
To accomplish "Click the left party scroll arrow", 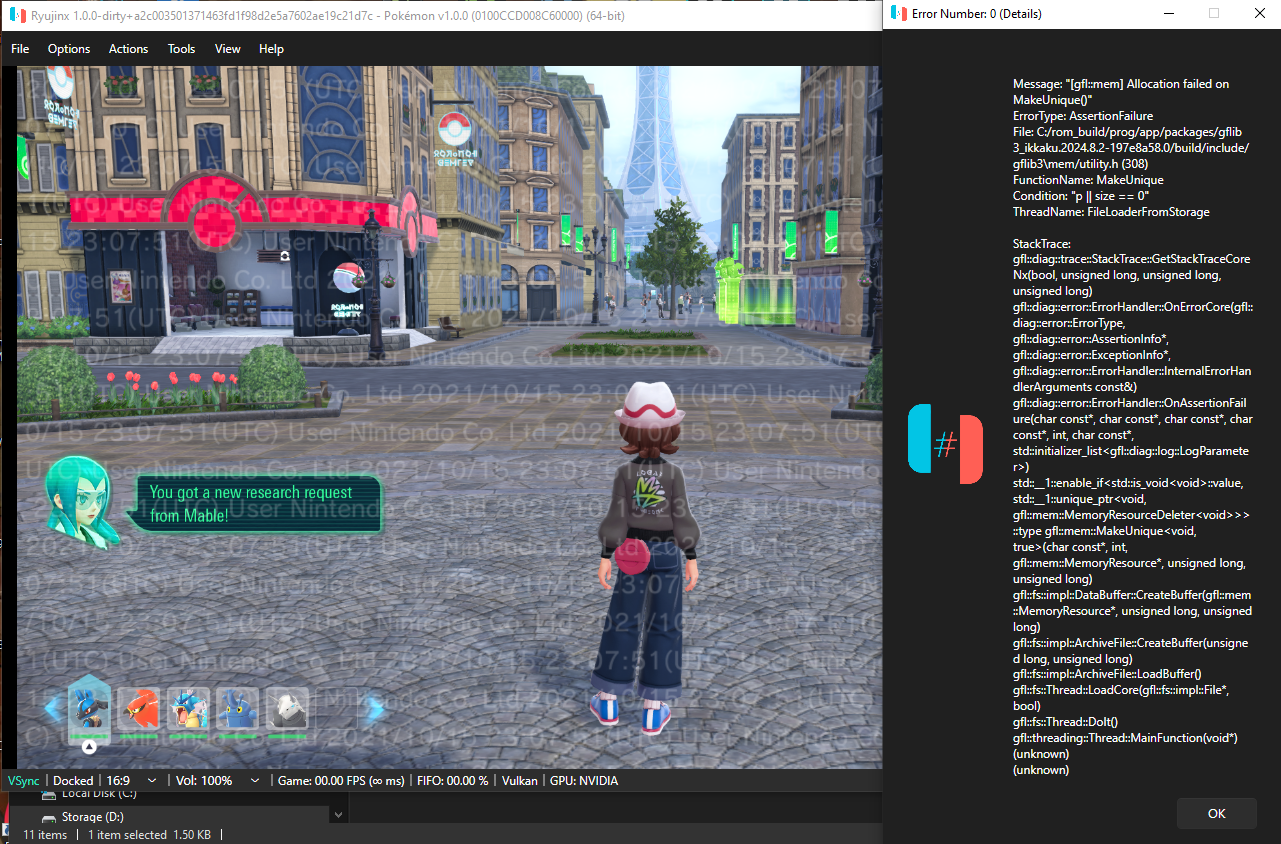I will point(52,709).
